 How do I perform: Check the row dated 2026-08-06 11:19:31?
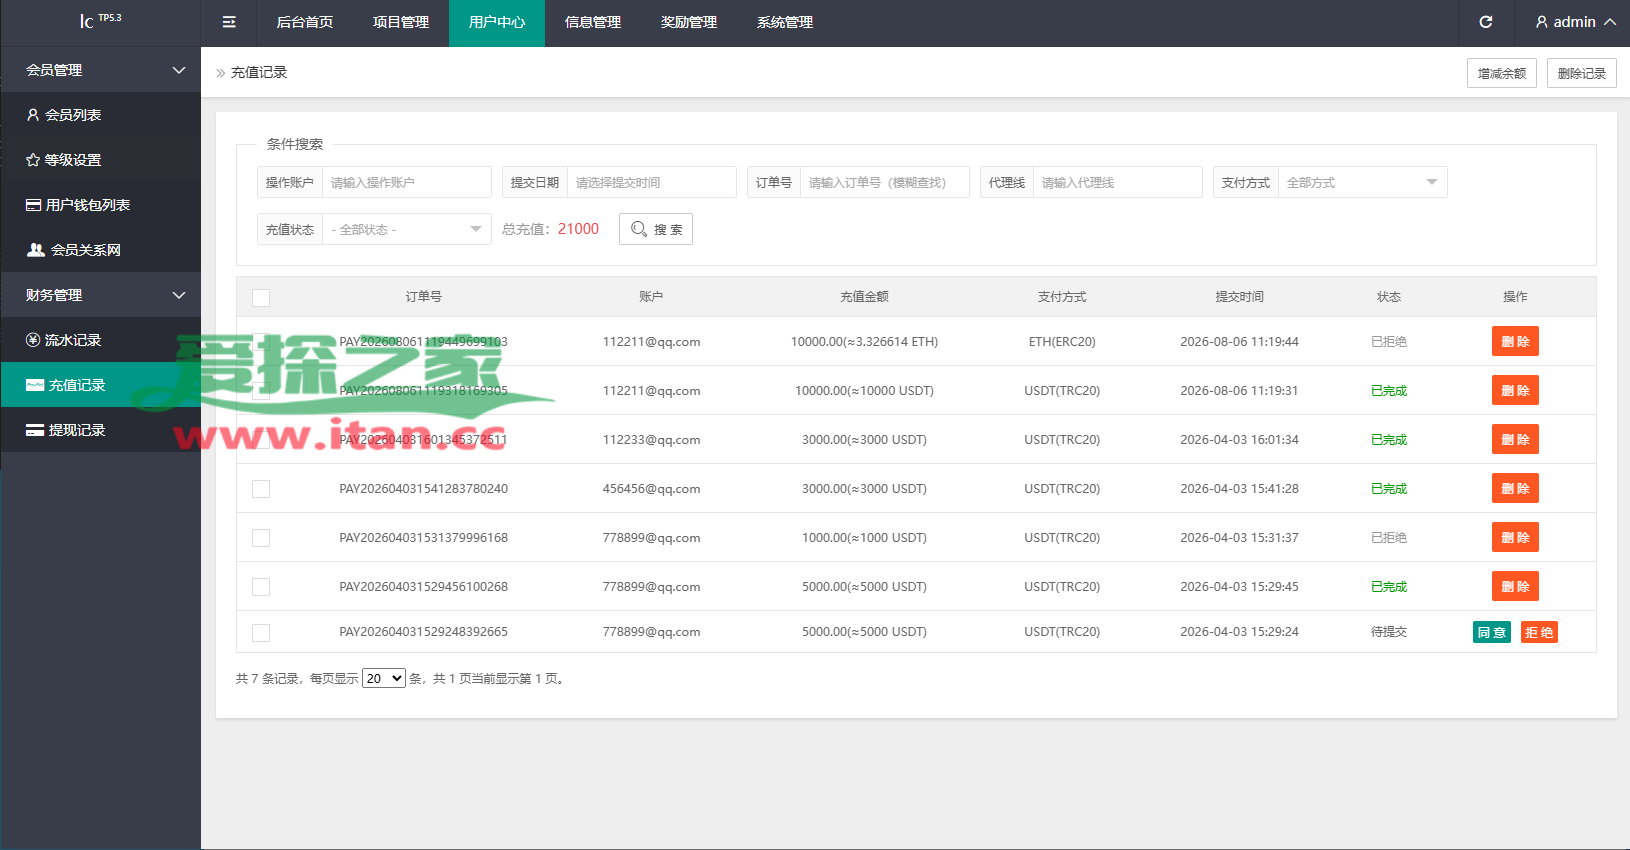(x=261, y=391)
